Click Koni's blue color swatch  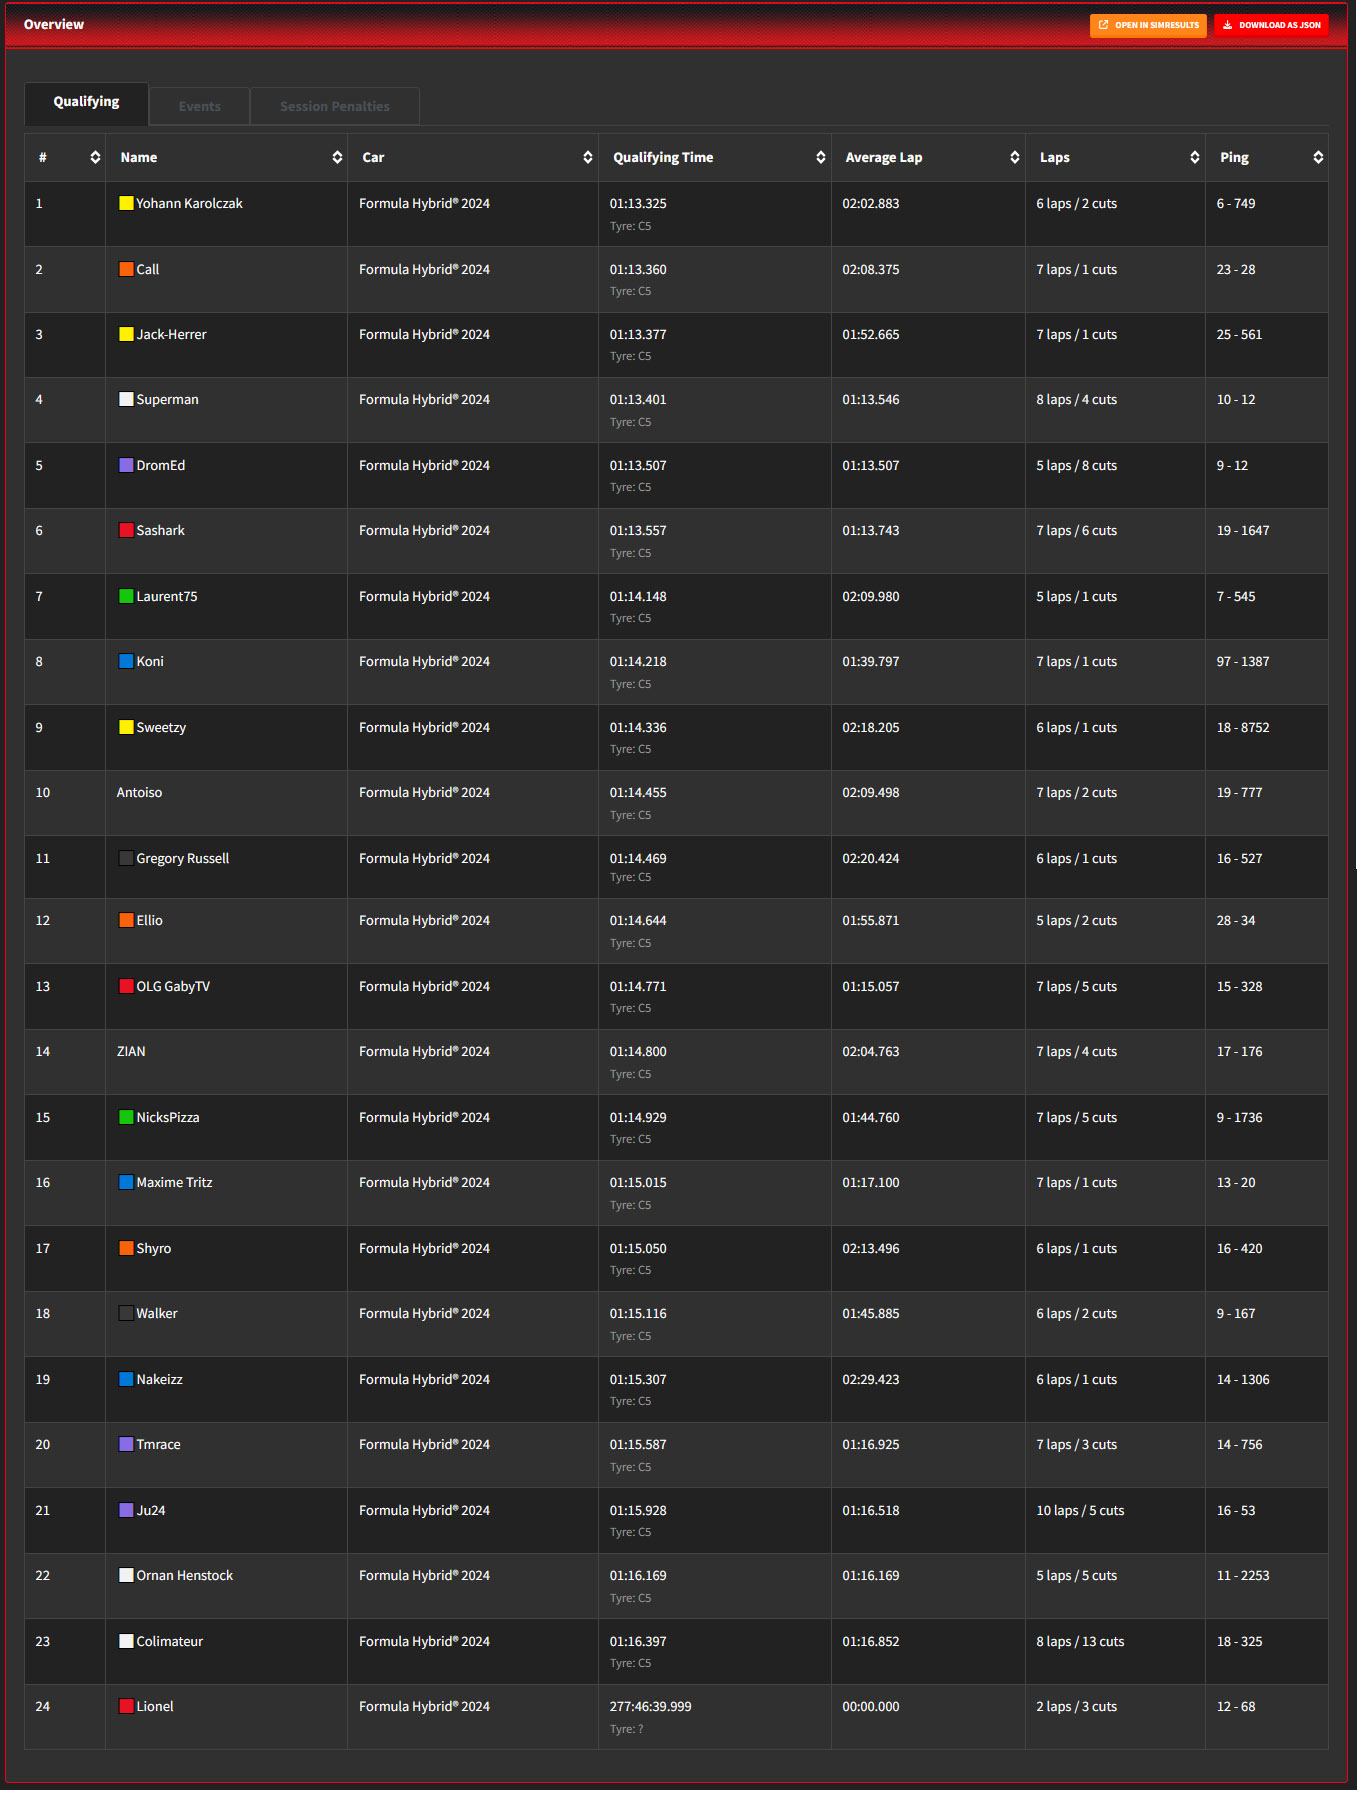(126, 661)
